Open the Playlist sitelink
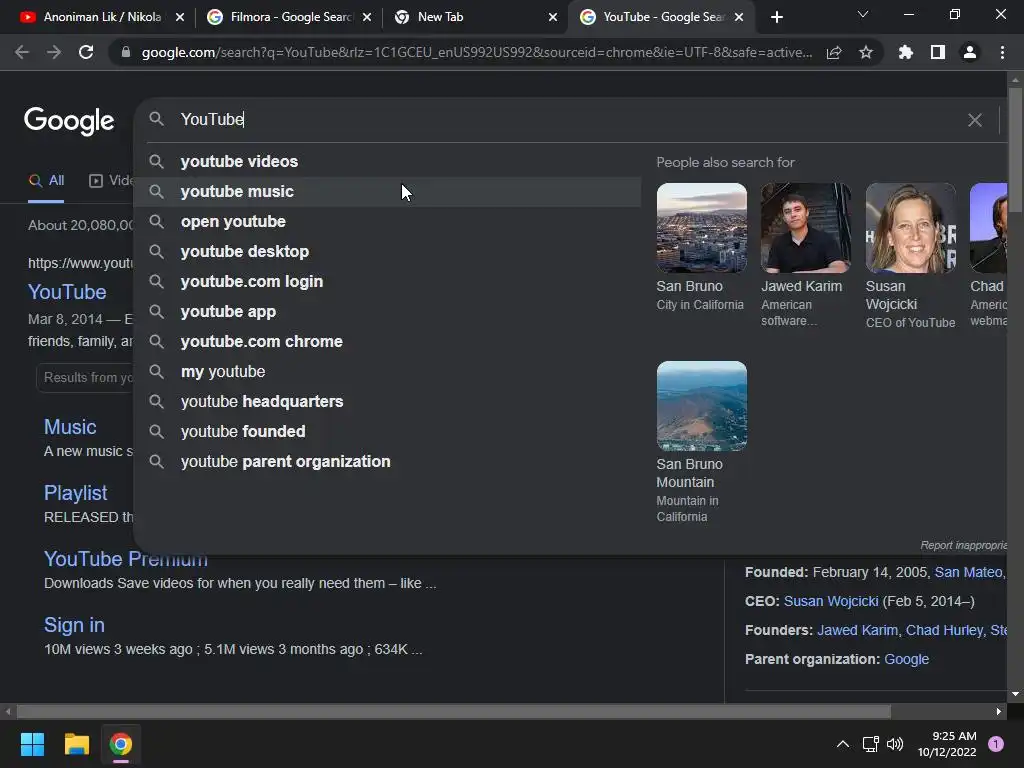 tap(75, 493)
